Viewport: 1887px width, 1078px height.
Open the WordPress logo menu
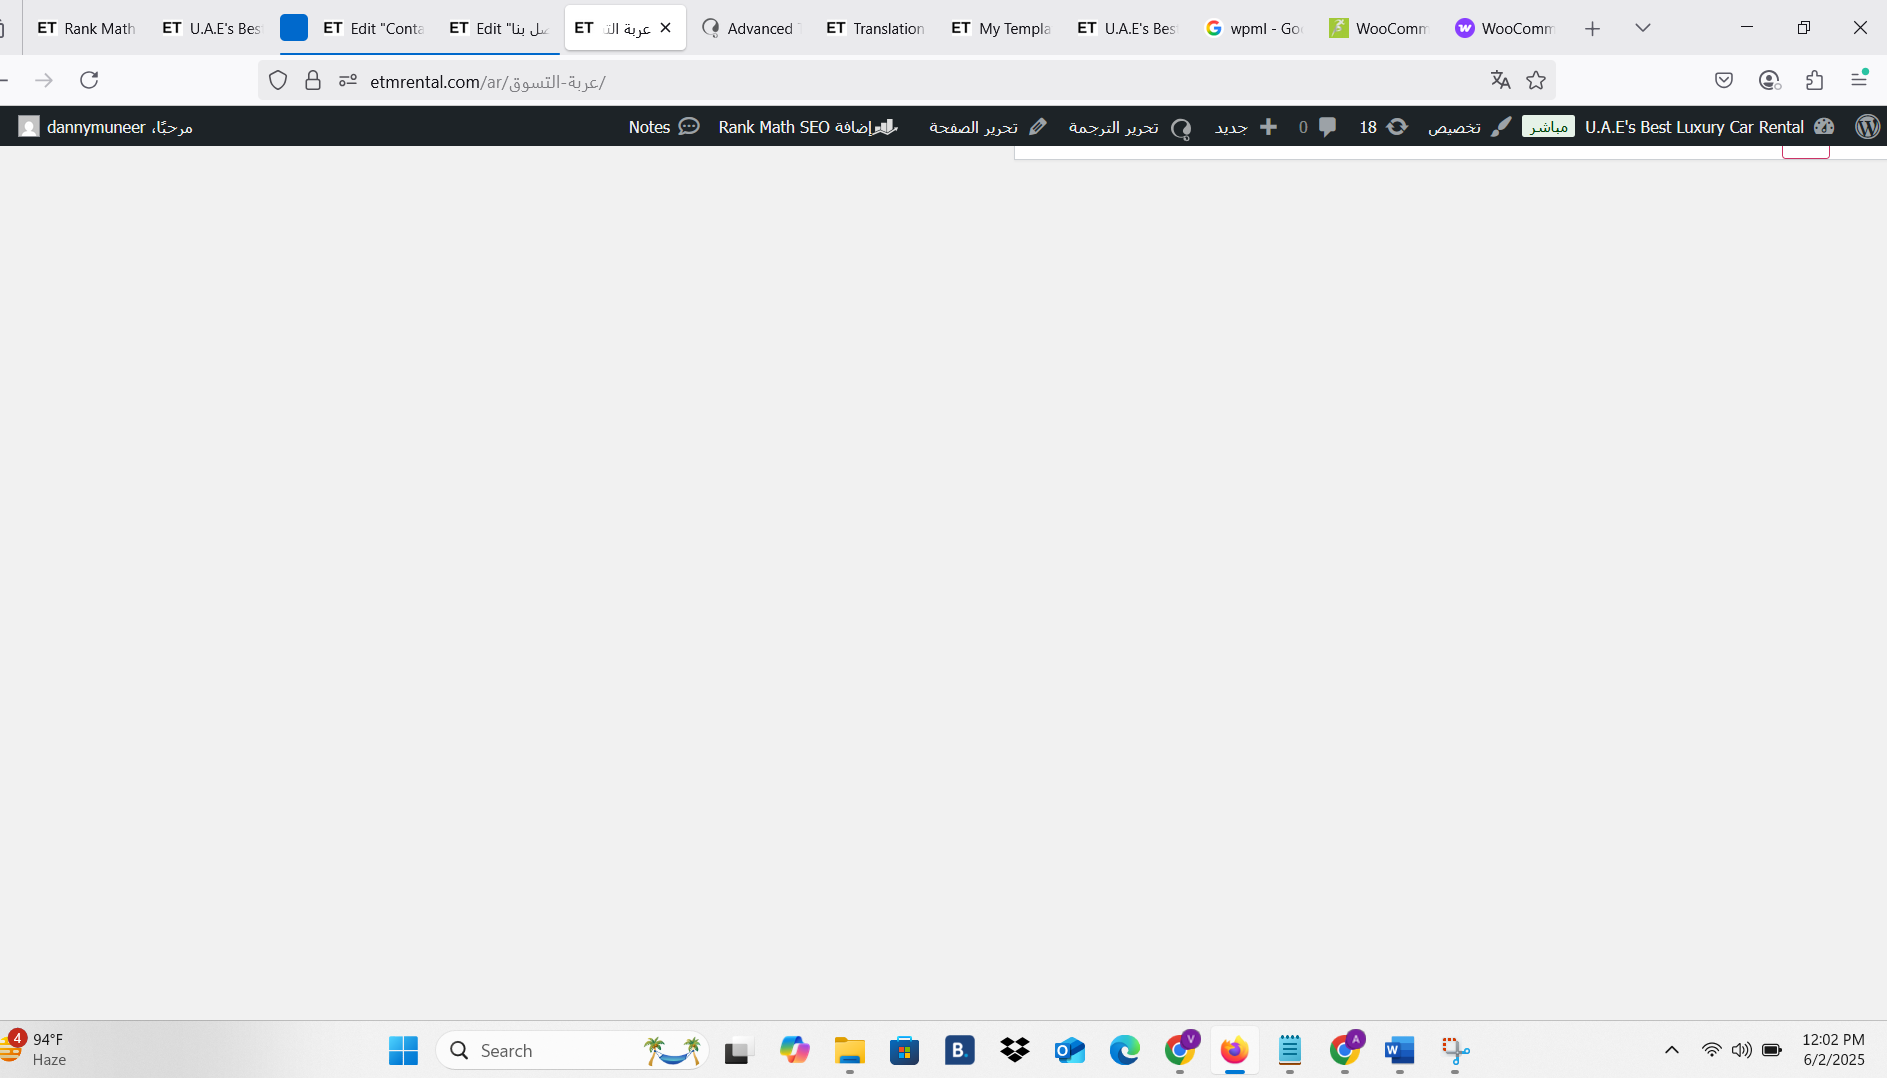click(1867, 127)
